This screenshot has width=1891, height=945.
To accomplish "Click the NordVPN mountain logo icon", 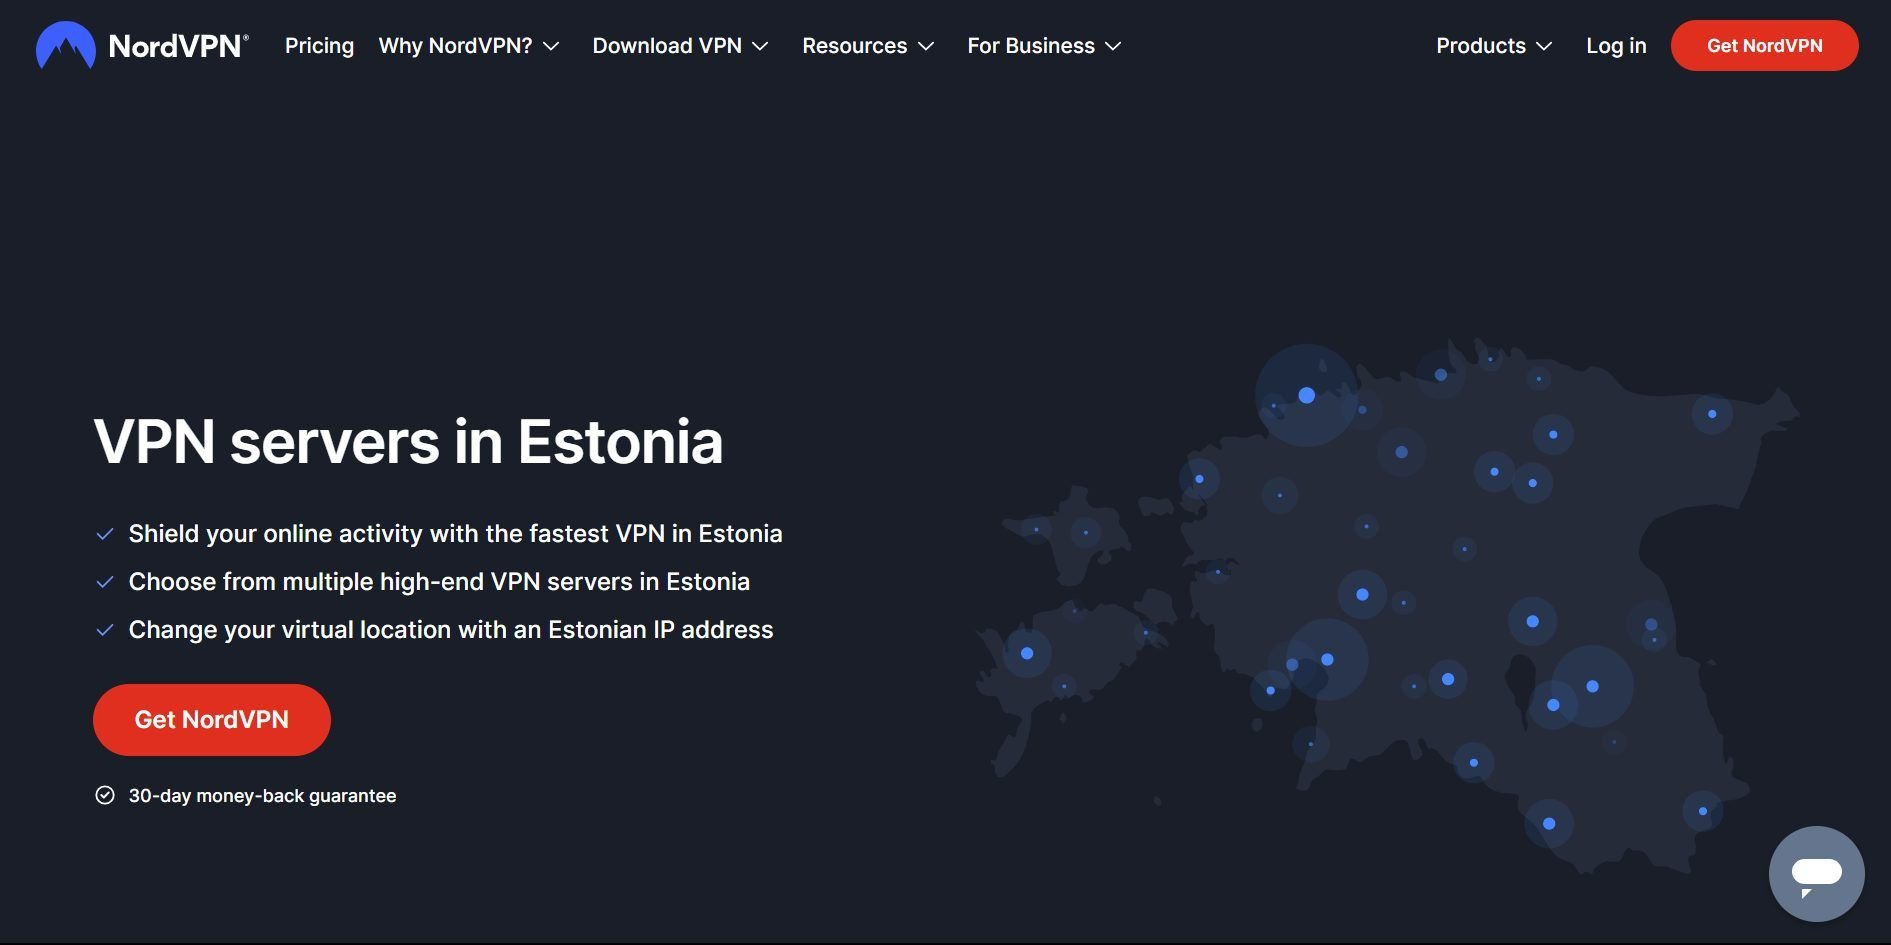I will [x=65, y=46].
